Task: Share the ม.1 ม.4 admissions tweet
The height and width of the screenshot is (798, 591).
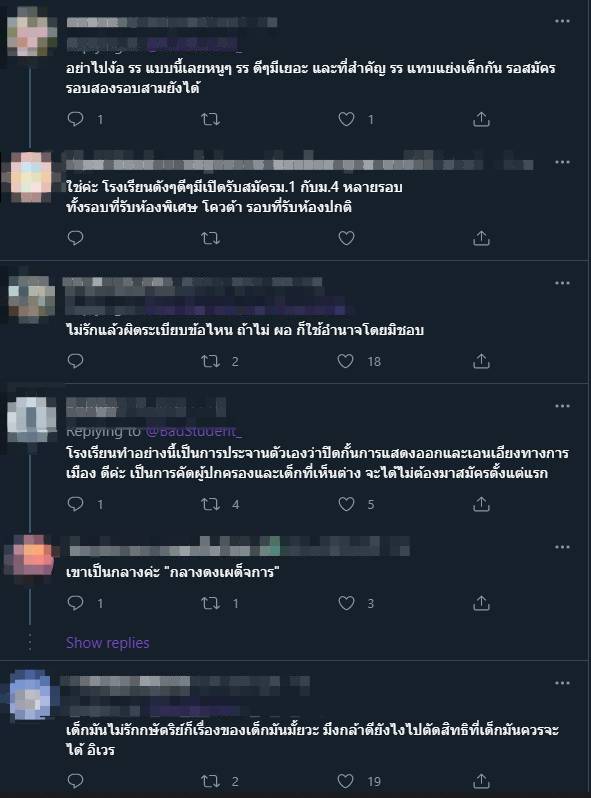Action: [x=481, y=238]
